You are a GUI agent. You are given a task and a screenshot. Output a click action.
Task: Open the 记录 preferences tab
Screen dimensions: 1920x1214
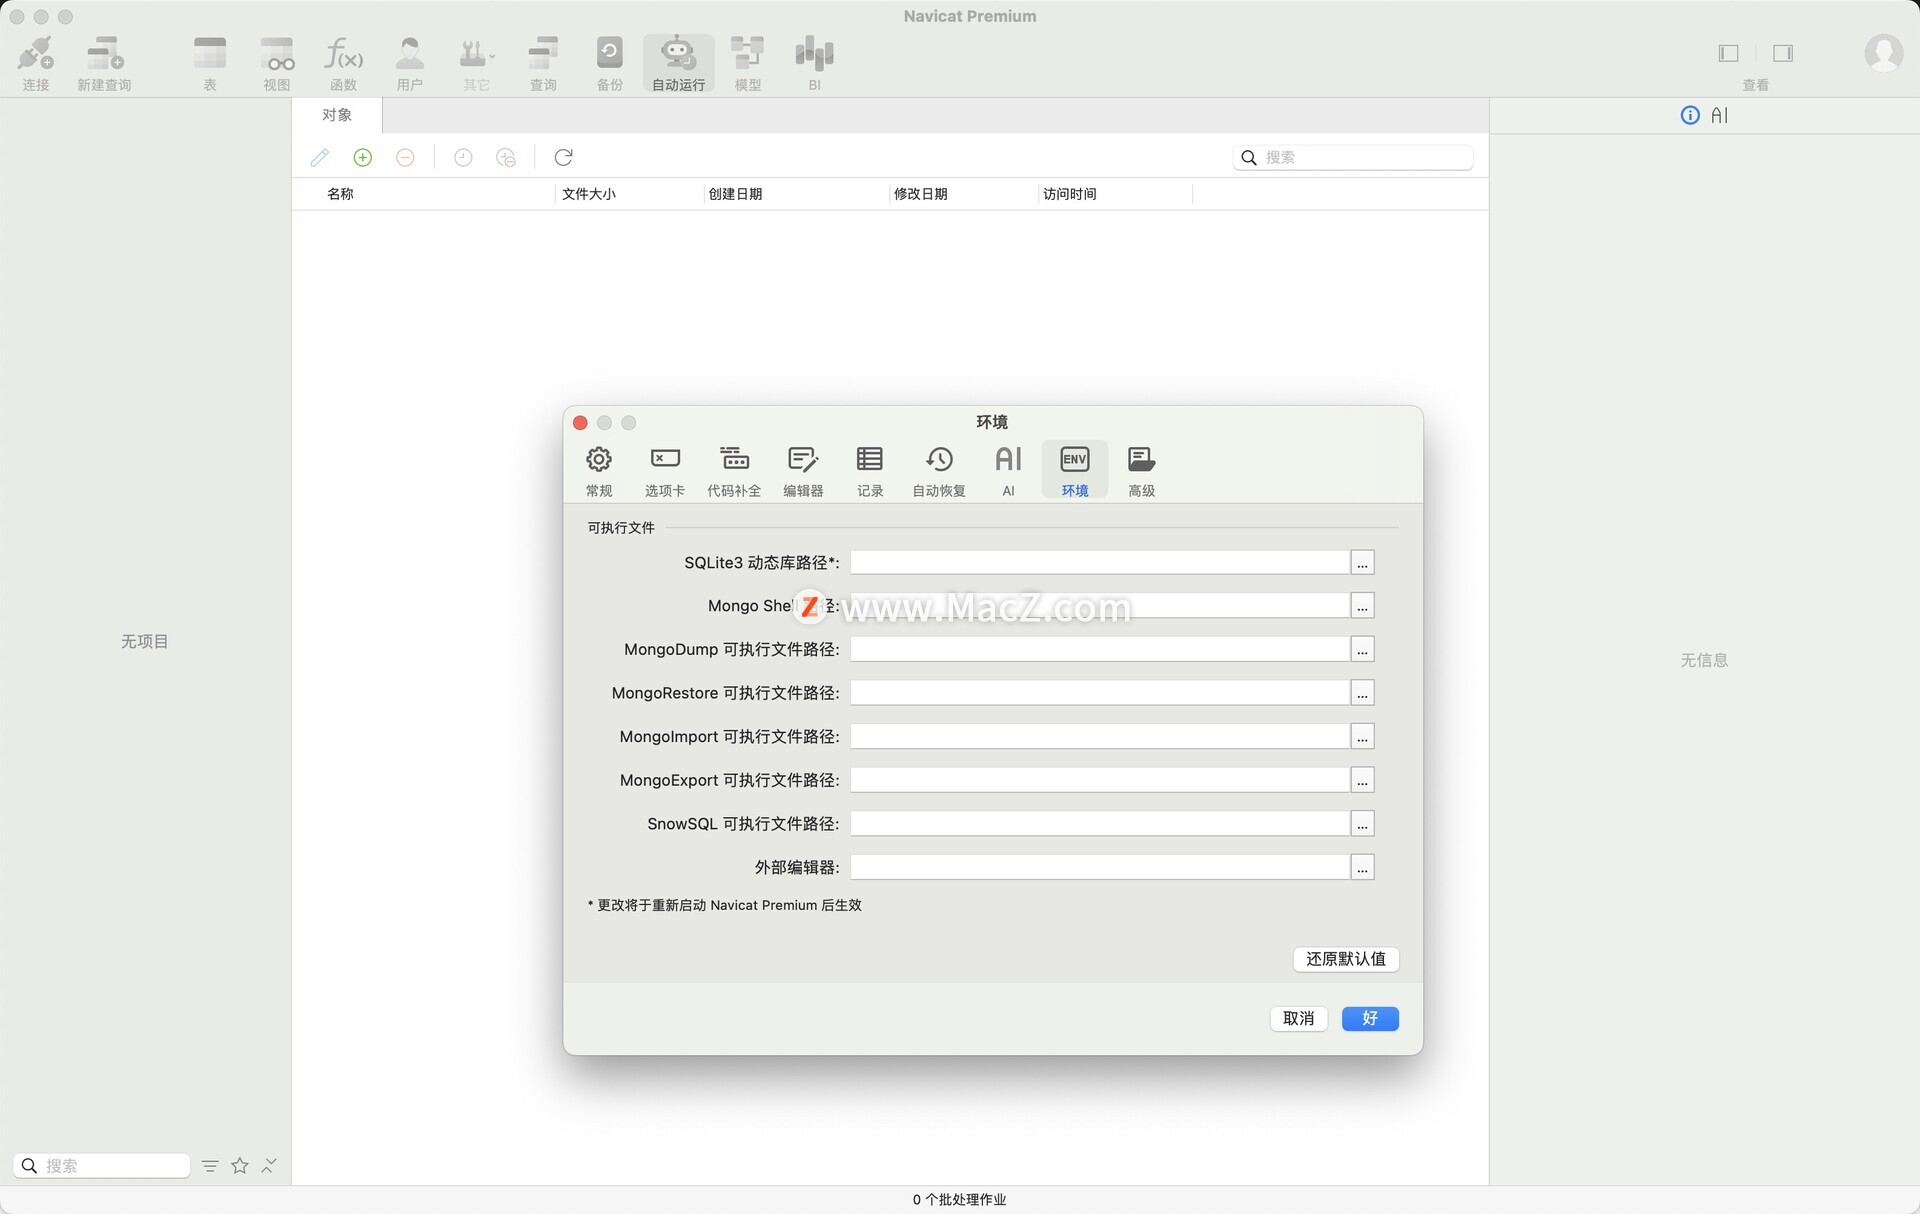click(870, 470)
